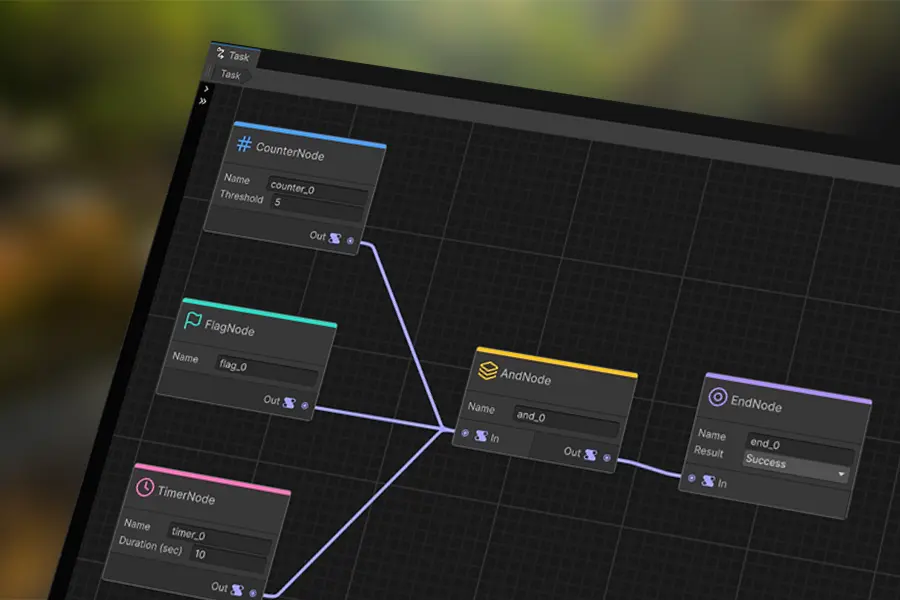This screenshot has width=900, height=600.
Task: Open the Task tab at top
Action: click(235, 55)
